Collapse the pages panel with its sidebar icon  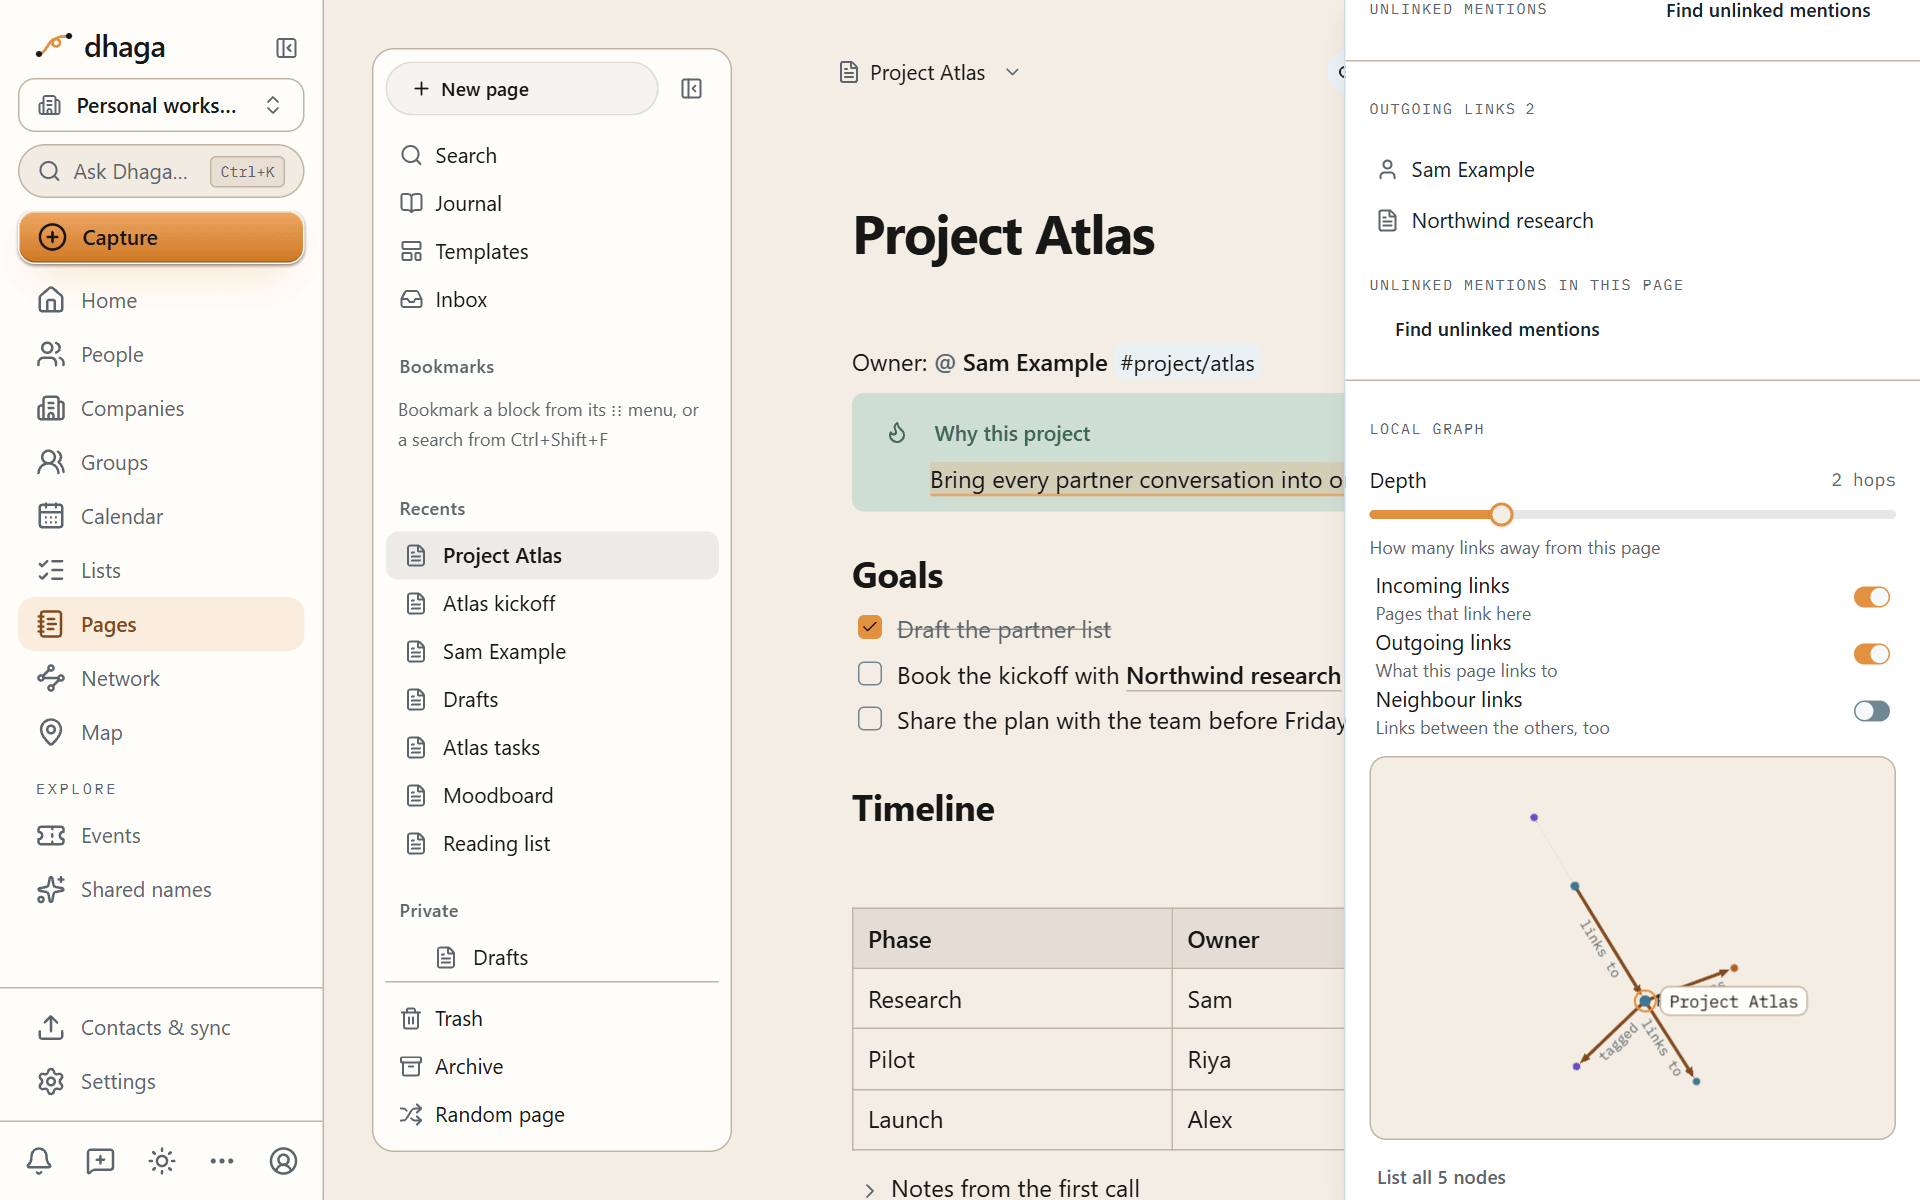tap(691, 89)
